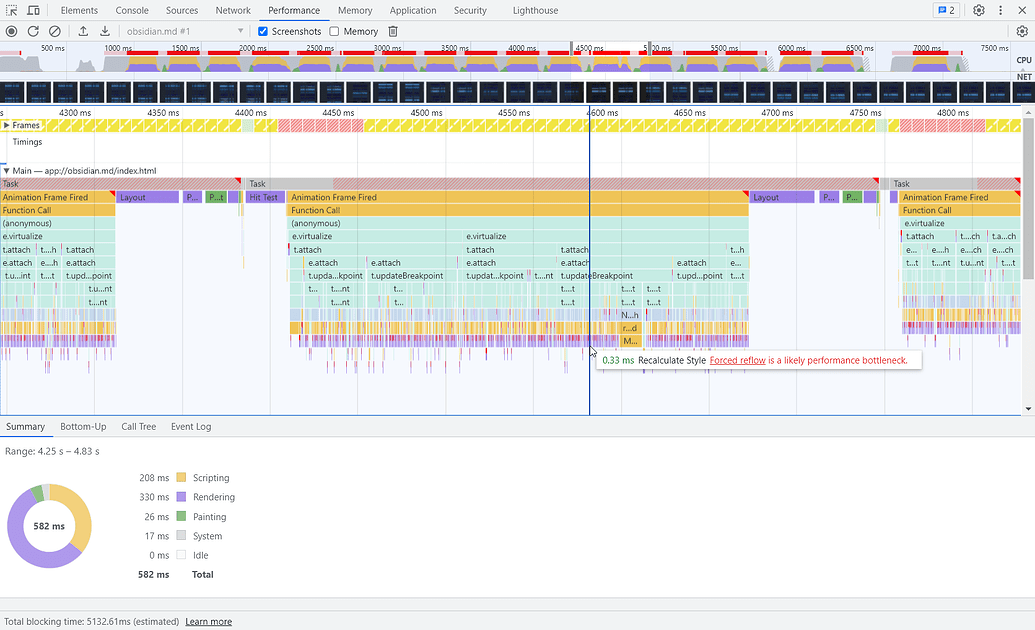This screenshot has width=1035, height=630.
Task: Open the Security tab
Action: [470, 11]
